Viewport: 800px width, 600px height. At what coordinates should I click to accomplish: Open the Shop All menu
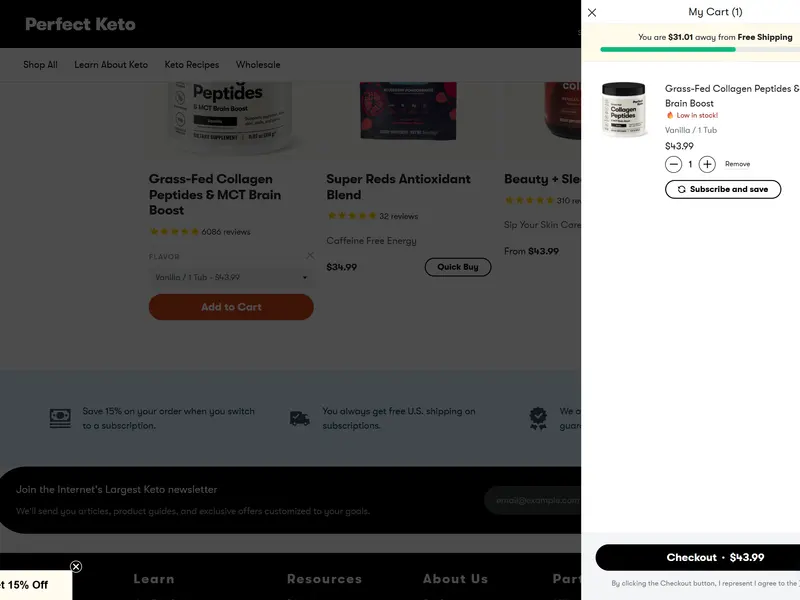click(x=40, y=65)
